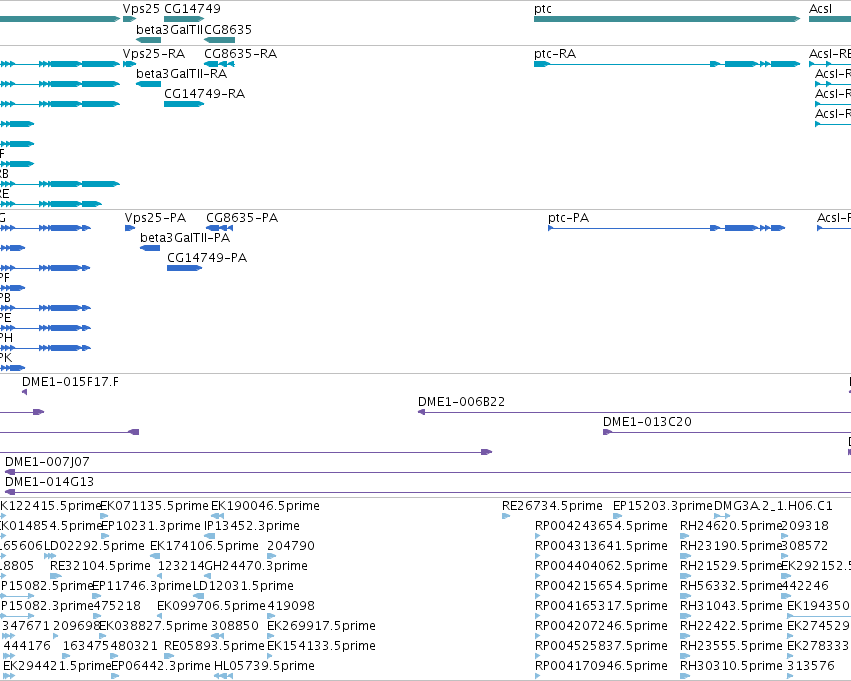
Task: Click the DME1-007J07 clone label
Action: coord(47,462)
